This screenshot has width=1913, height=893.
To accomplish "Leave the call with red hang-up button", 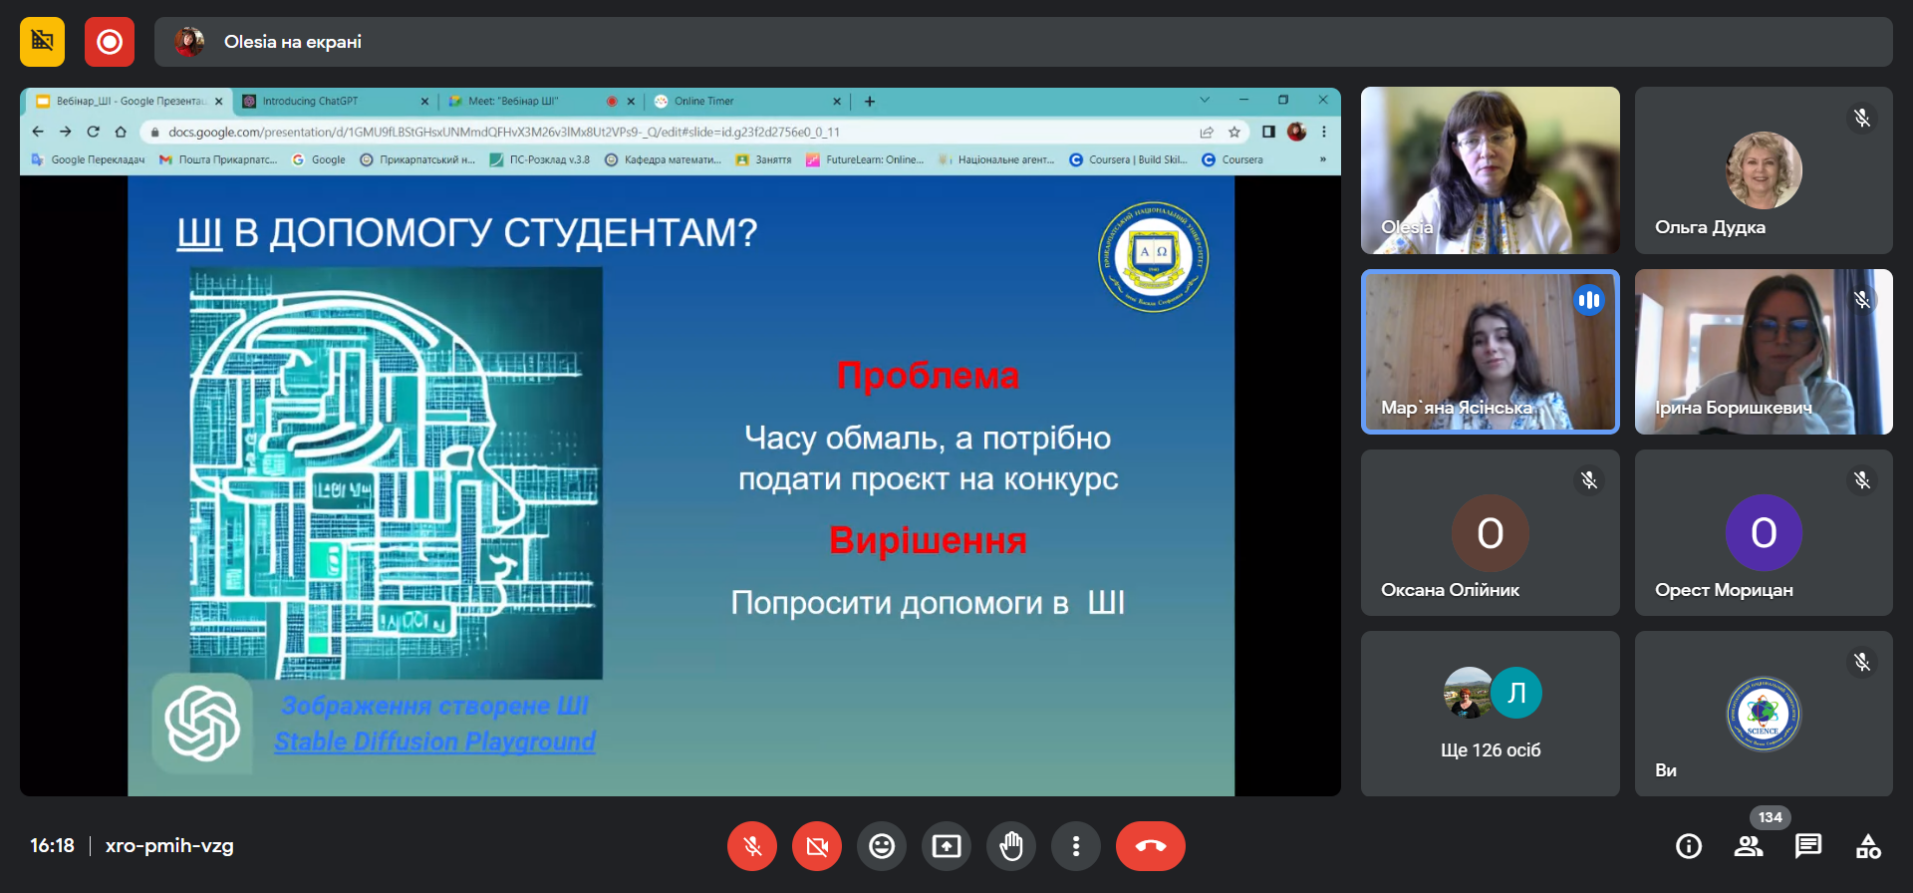I will [1150, 847].
